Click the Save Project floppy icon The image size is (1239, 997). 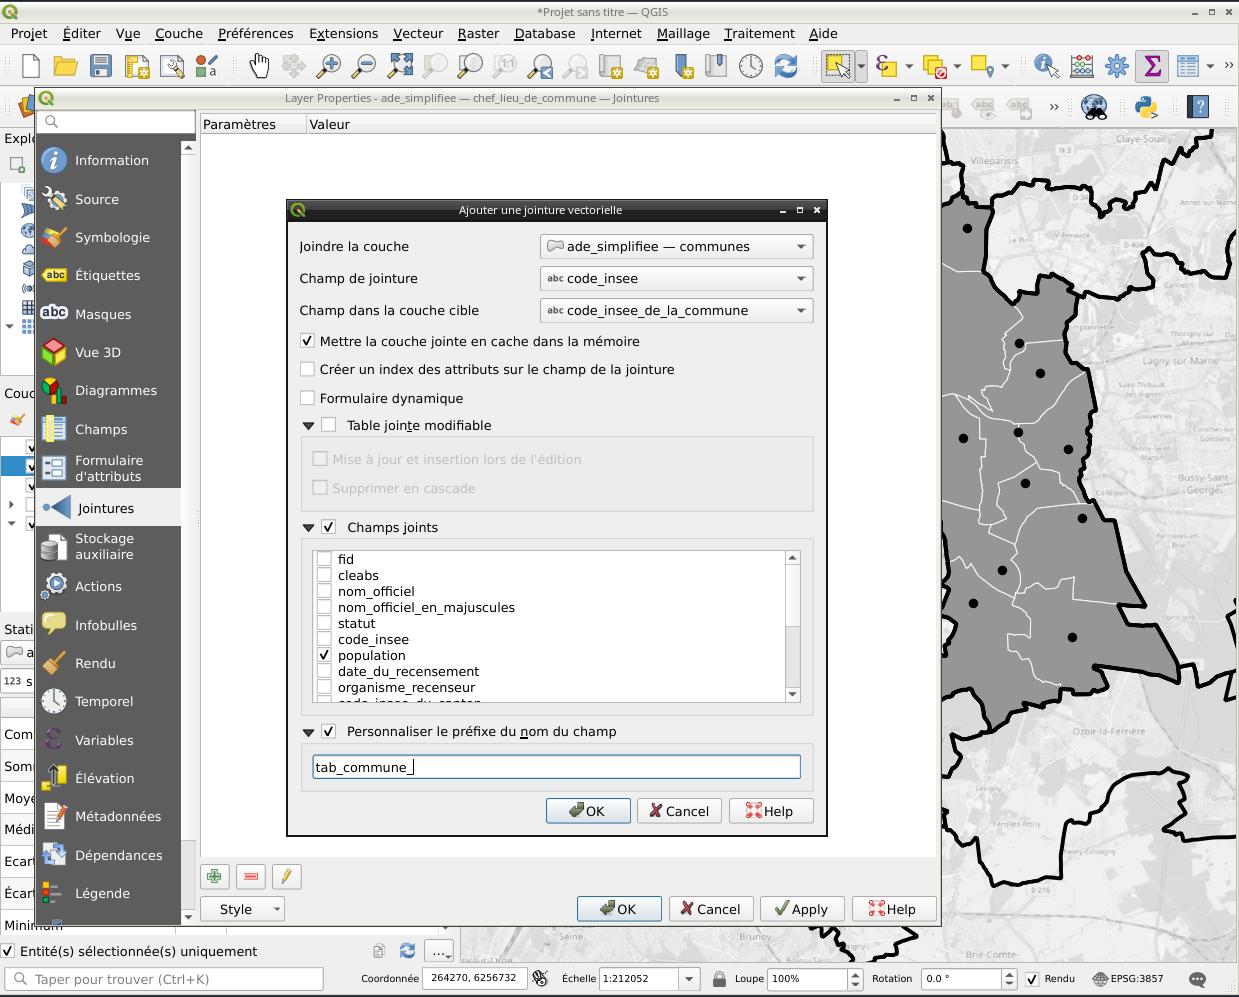pyautogui.click(x=101, y=67)
